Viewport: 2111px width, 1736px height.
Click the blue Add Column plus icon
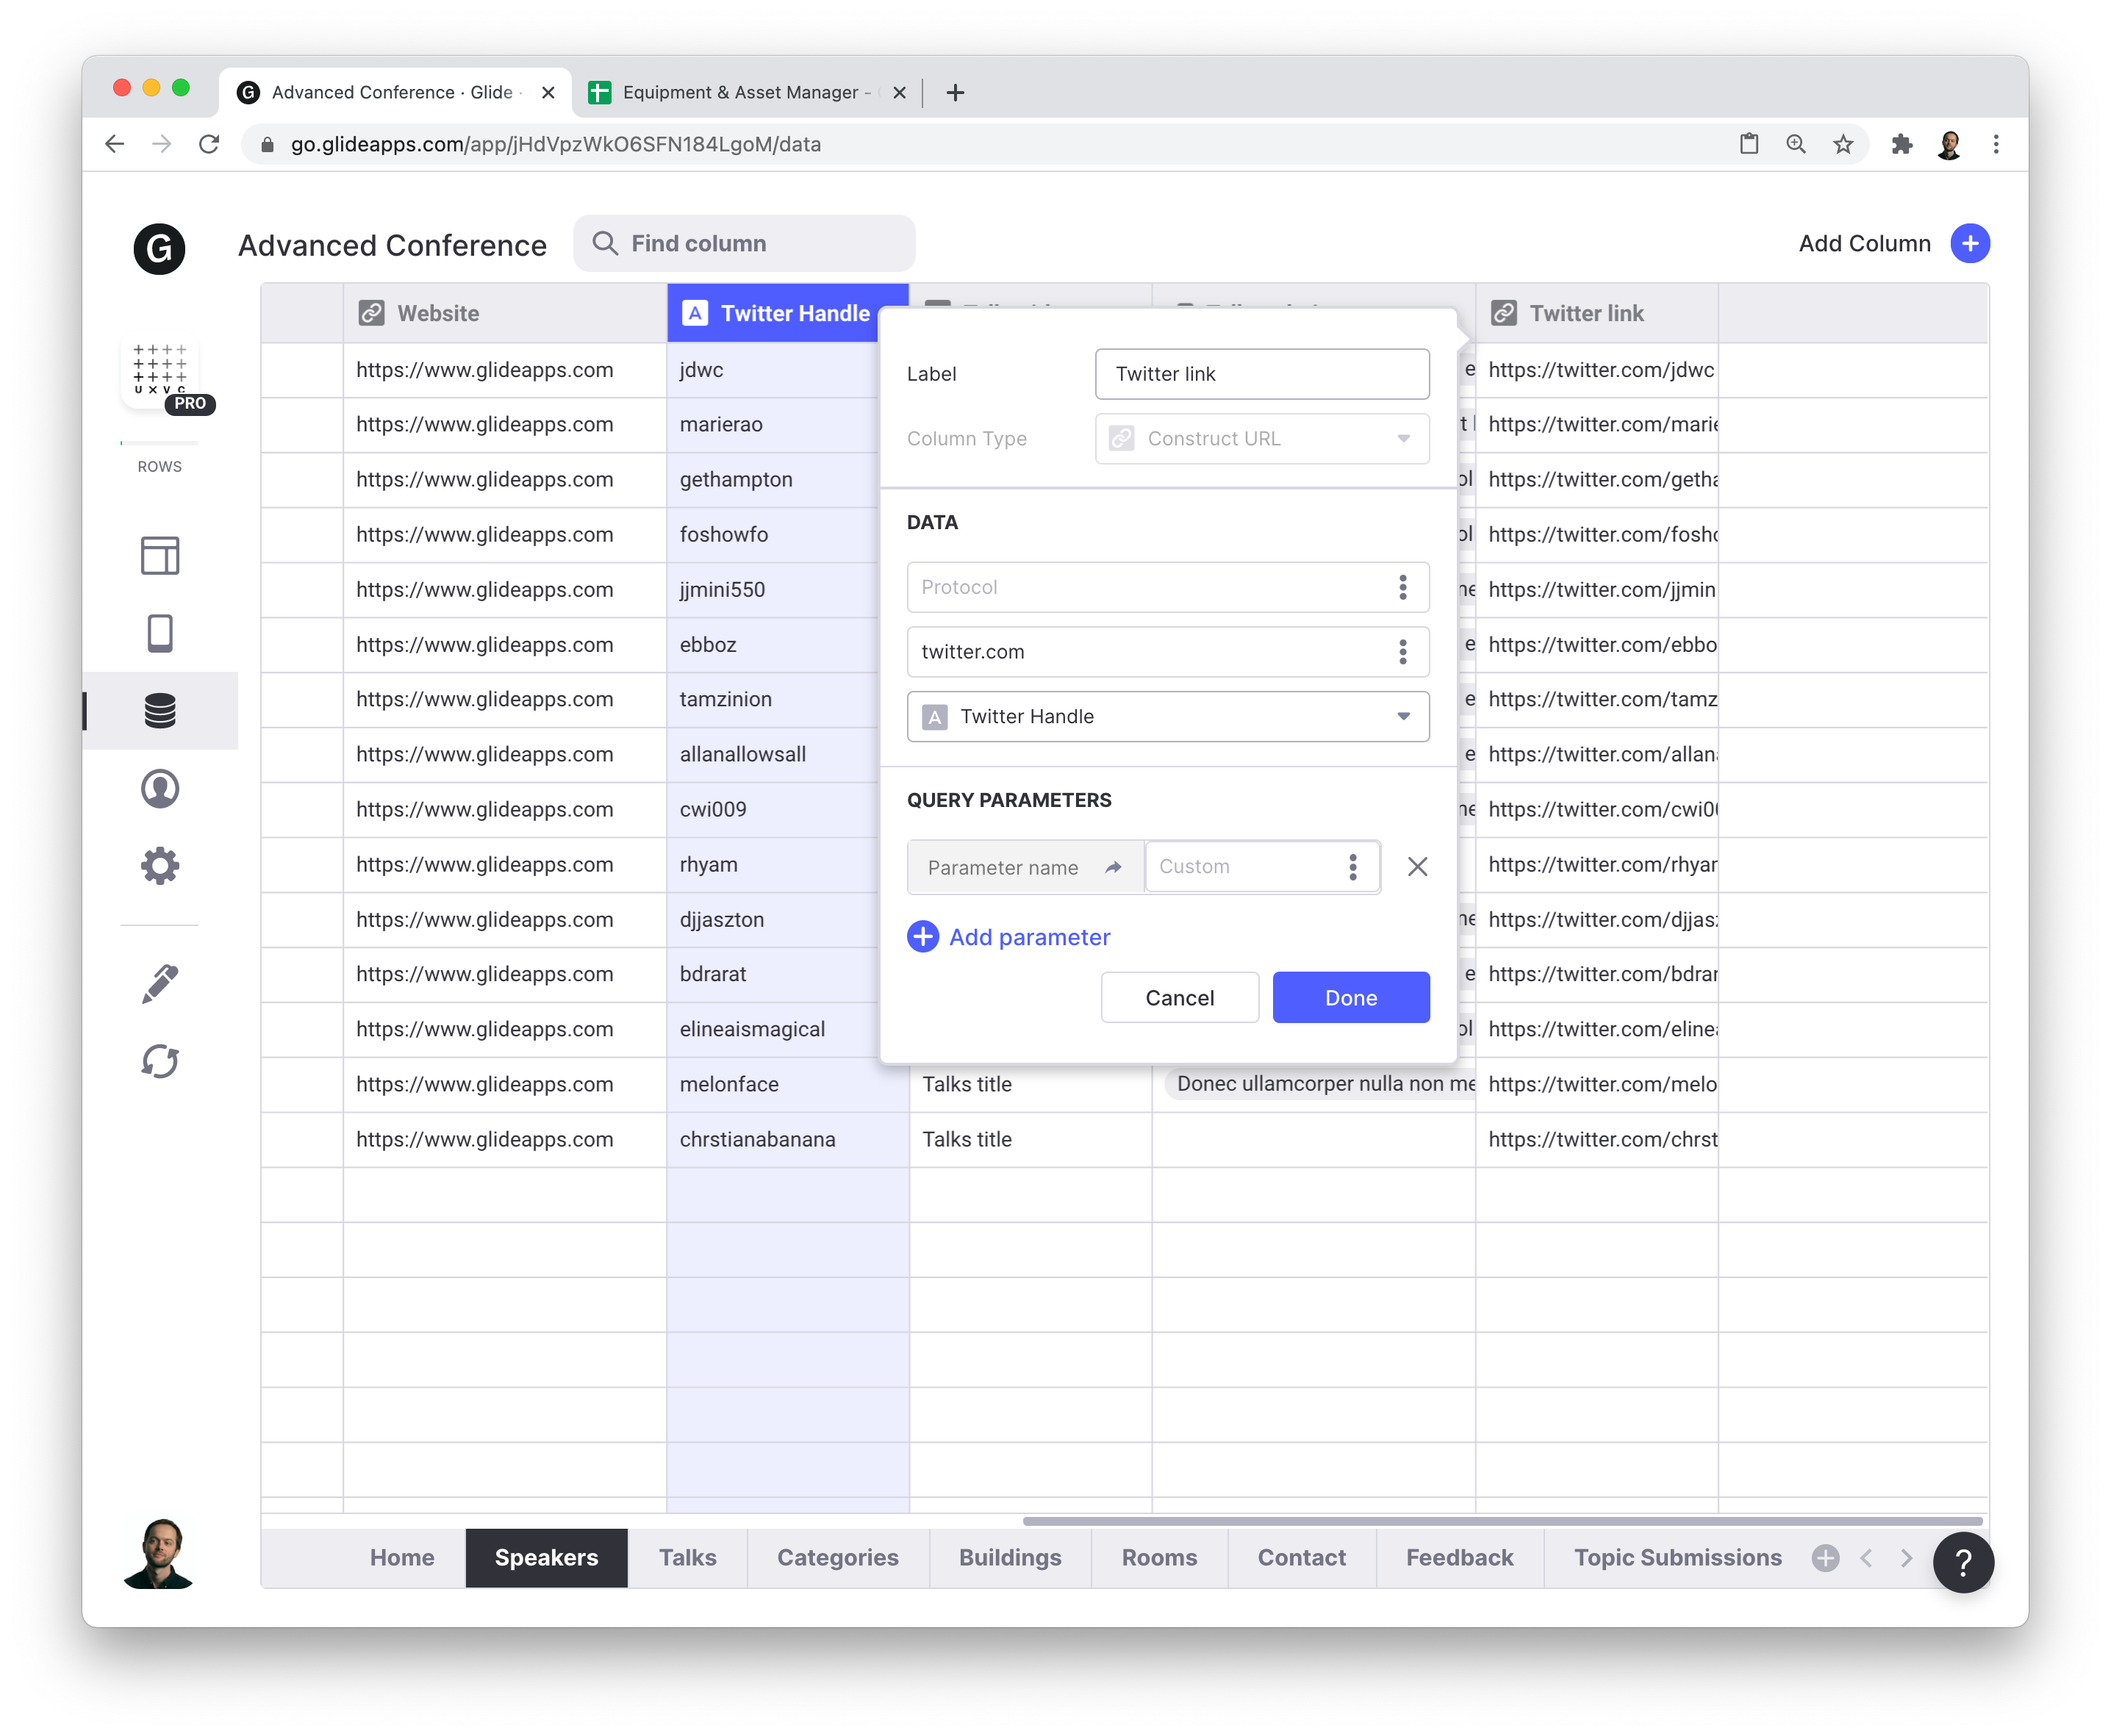tap(1969, 244)
